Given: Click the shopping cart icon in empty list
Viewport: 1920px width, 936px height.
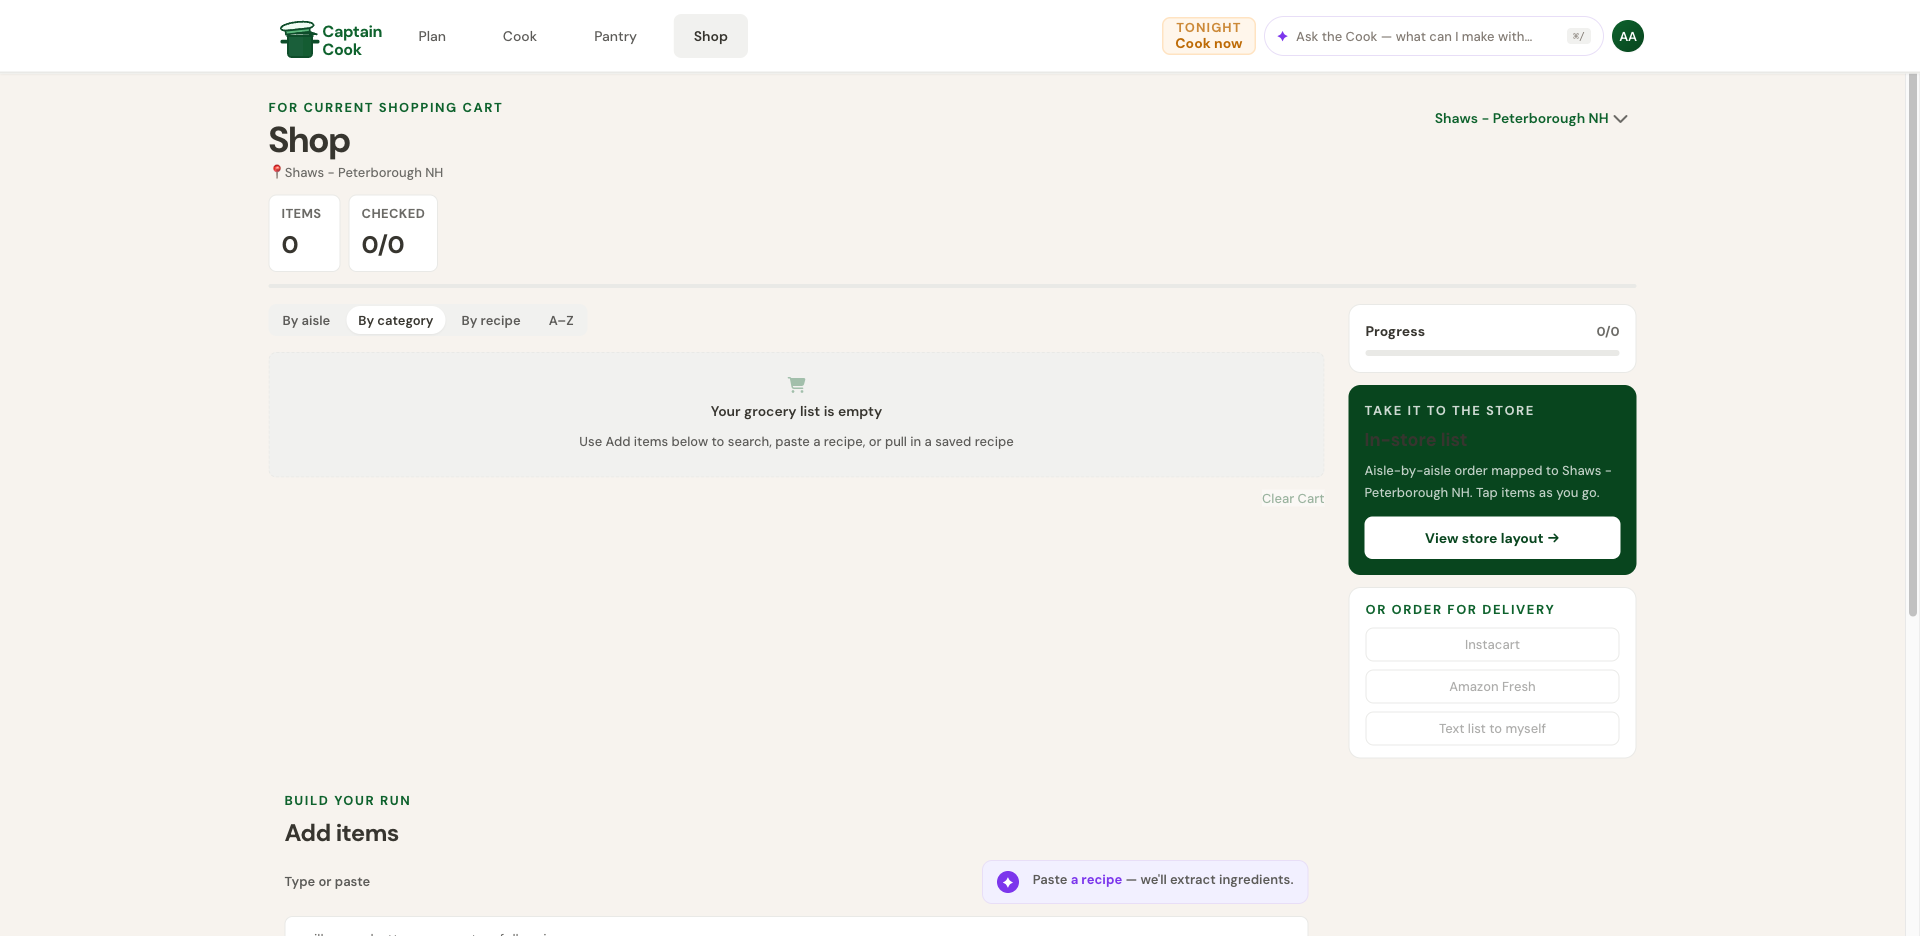Looking at the screenshot, I should point(796,384).
